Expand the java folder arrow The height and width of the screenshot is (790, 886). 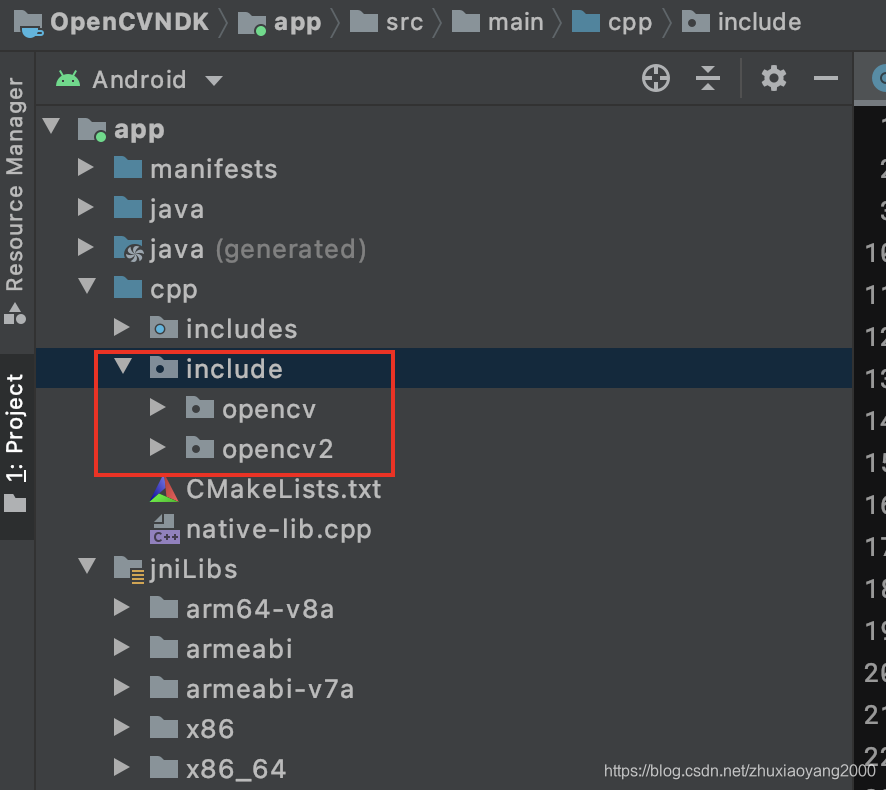point(86,207)
